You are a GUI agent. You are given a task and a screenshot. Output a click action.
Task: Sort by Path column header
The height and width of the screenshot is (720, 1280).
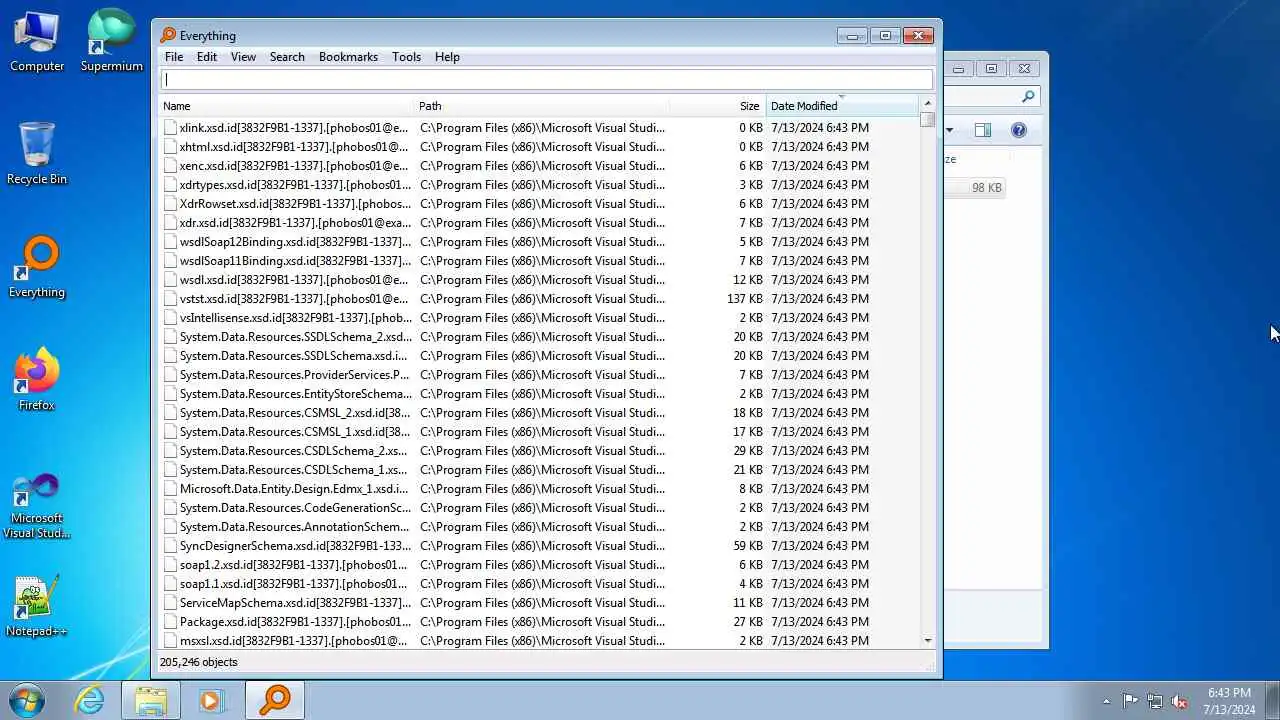[543, 106]
